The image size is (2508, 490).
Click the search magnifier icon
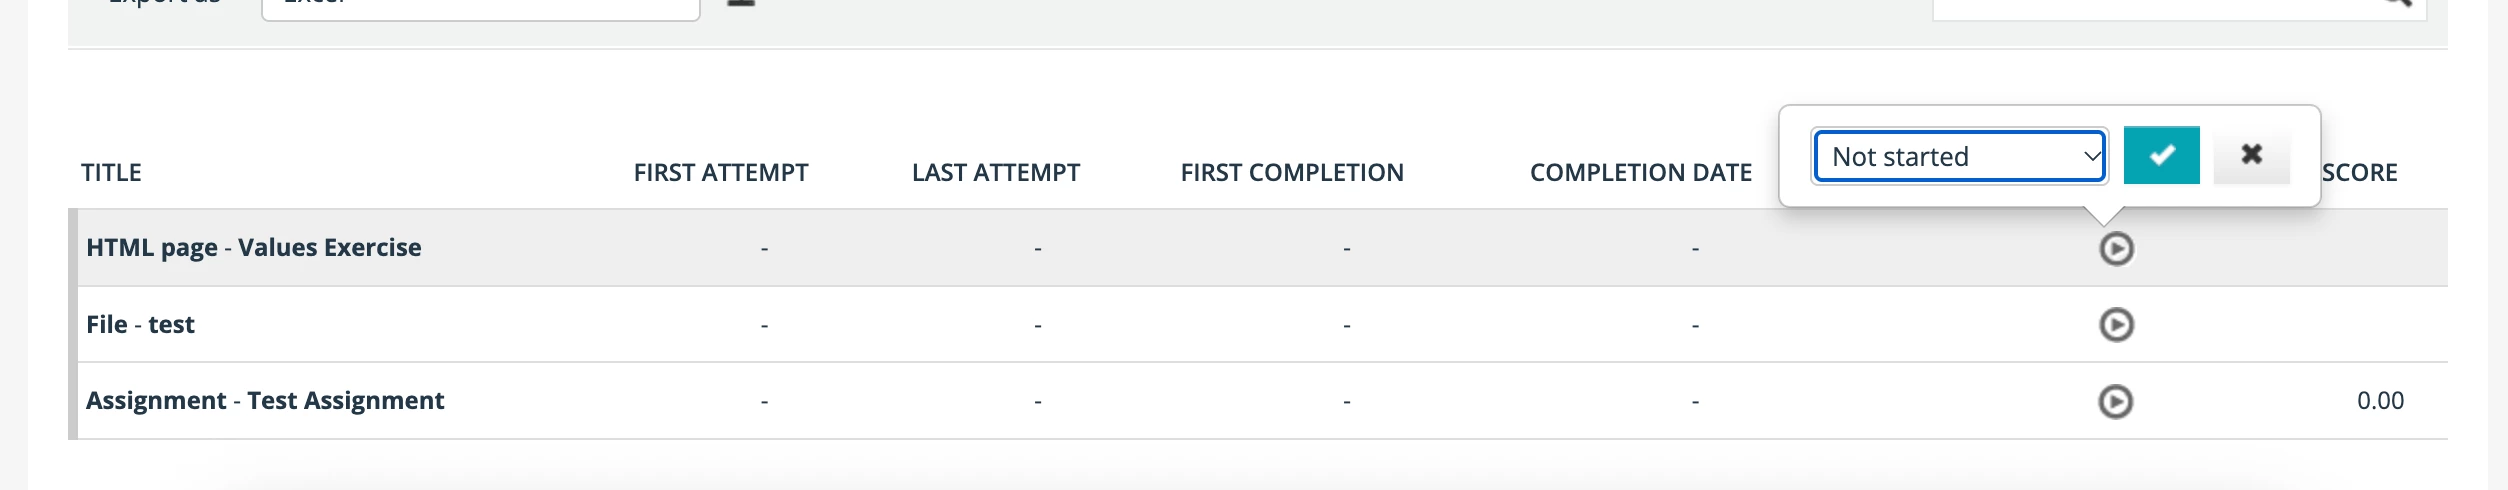point(2396,3)
